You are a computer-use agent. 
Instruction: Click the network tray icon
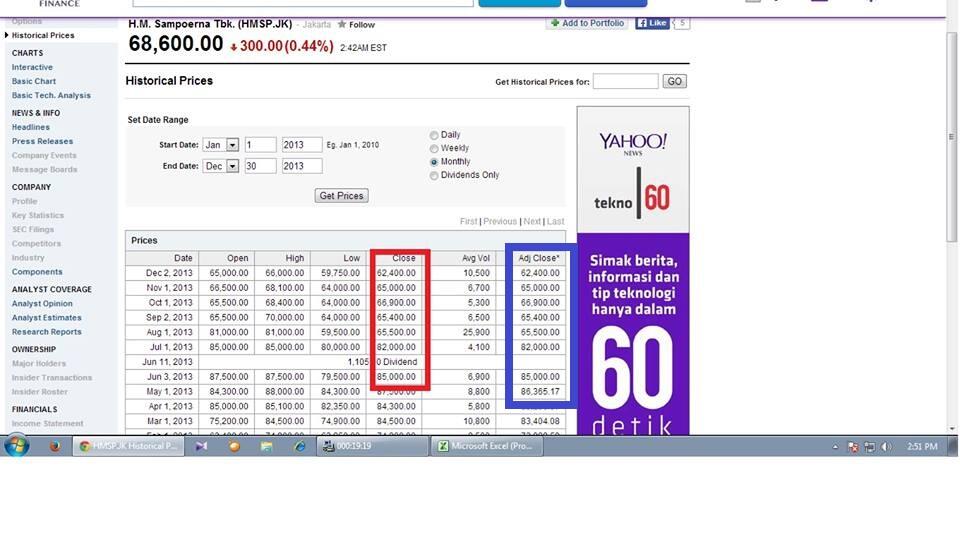[x=869, y=447]
